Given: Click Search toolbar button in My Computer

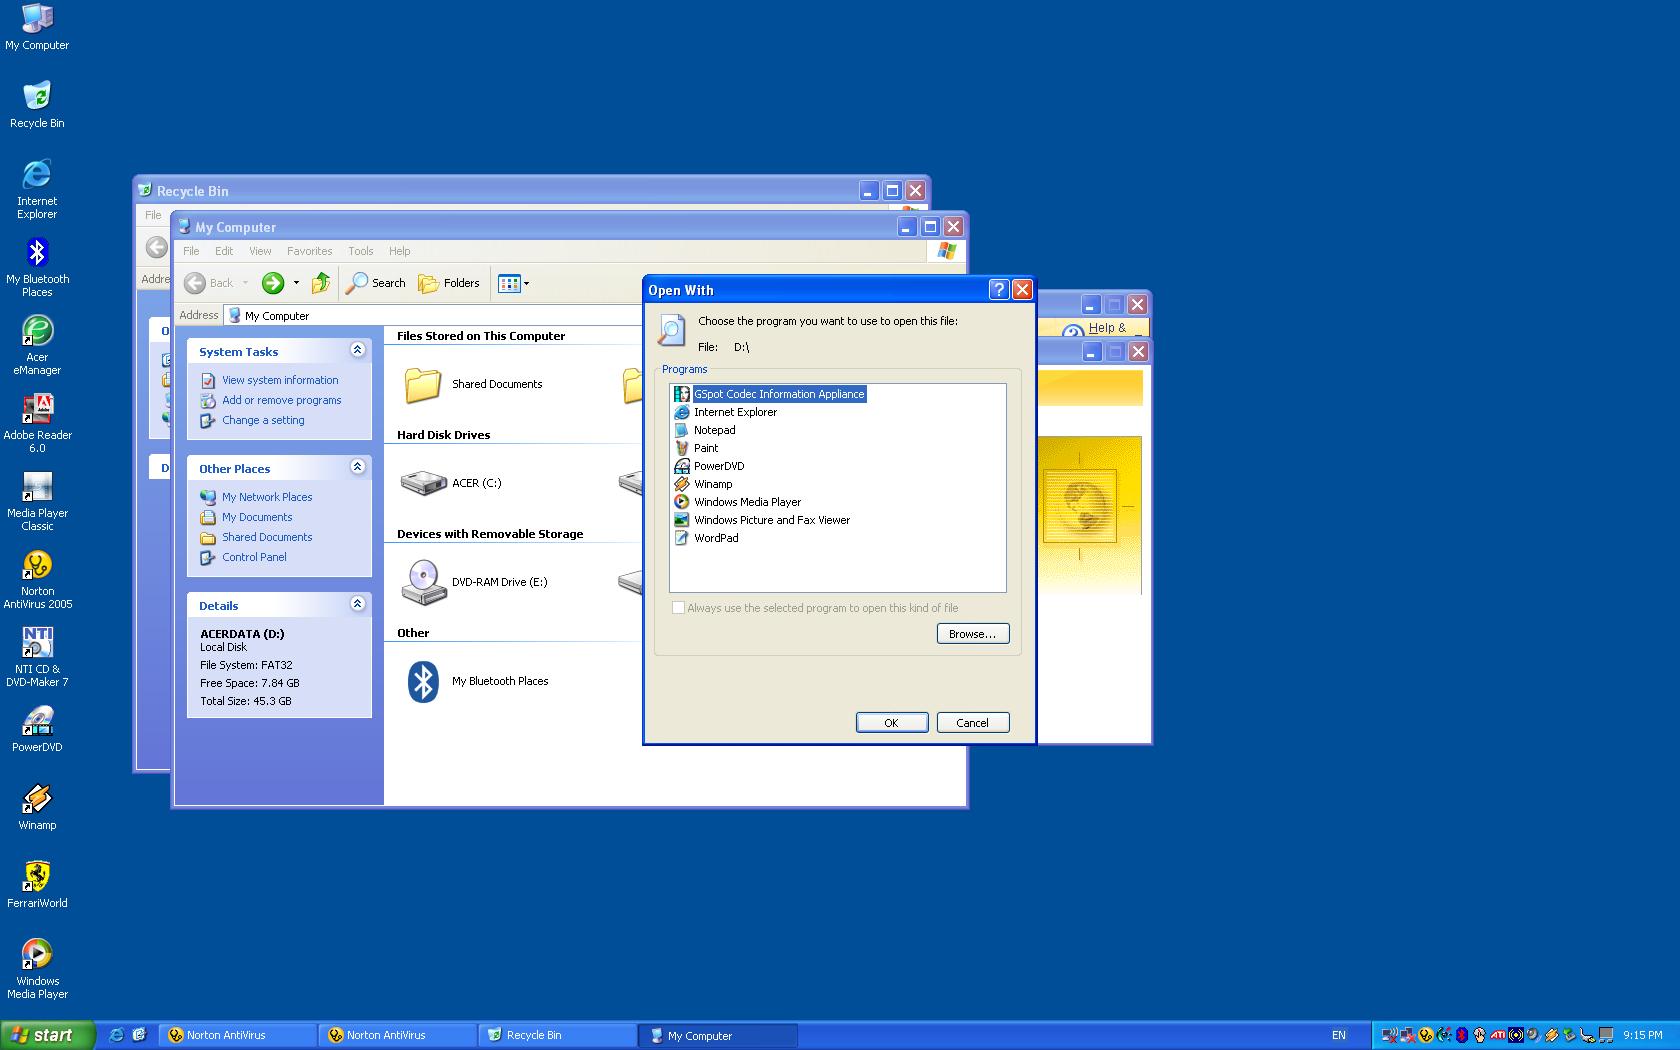Looking at the screenshot, I should [x=376, y=283].
